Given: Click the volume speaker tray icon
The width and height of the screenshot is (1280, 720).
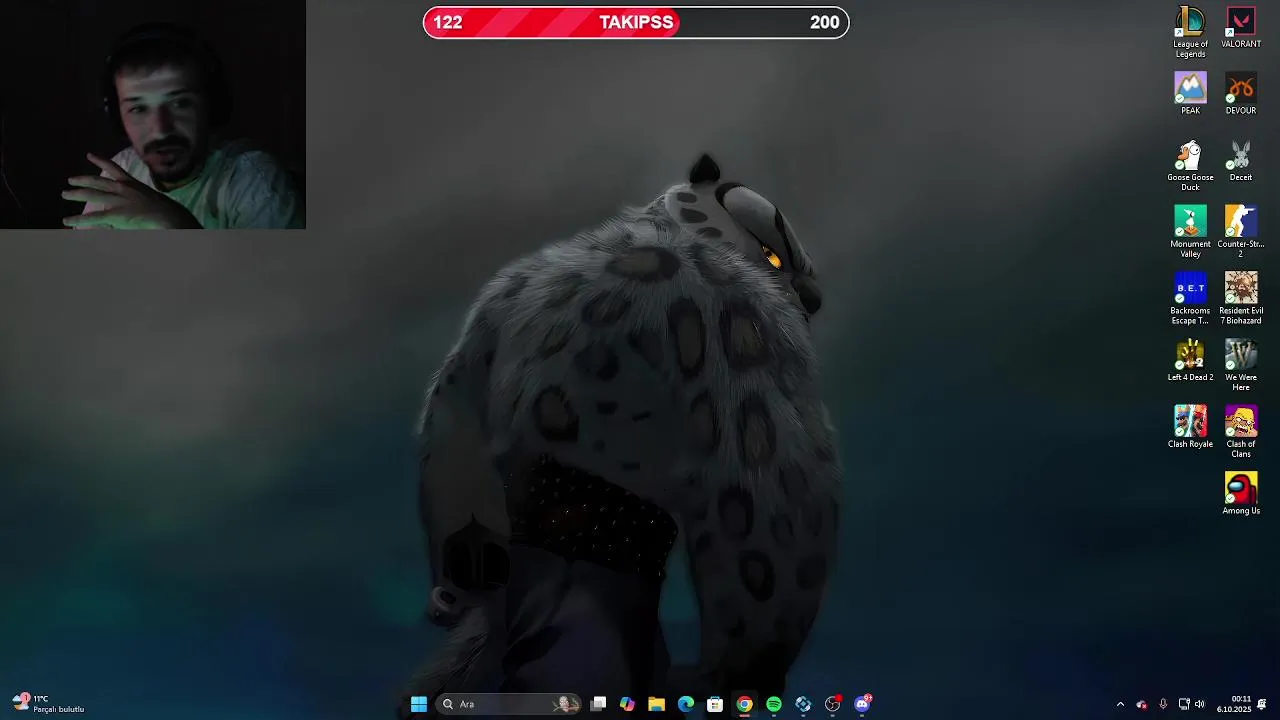Looking at the screenshot, I should (x=1200, y=704).
